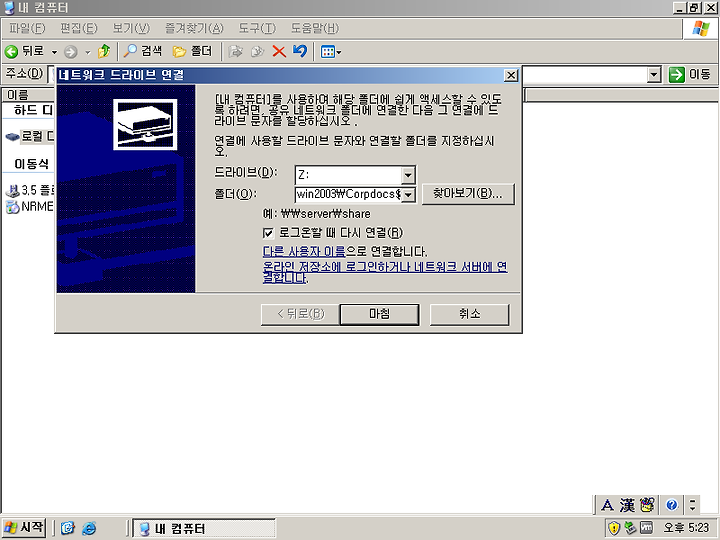Image resolution: width=720 pixels, height=540 pixels.
Task: Toggle the 폴더 folders pane button
Action: (x=192, y=51)
